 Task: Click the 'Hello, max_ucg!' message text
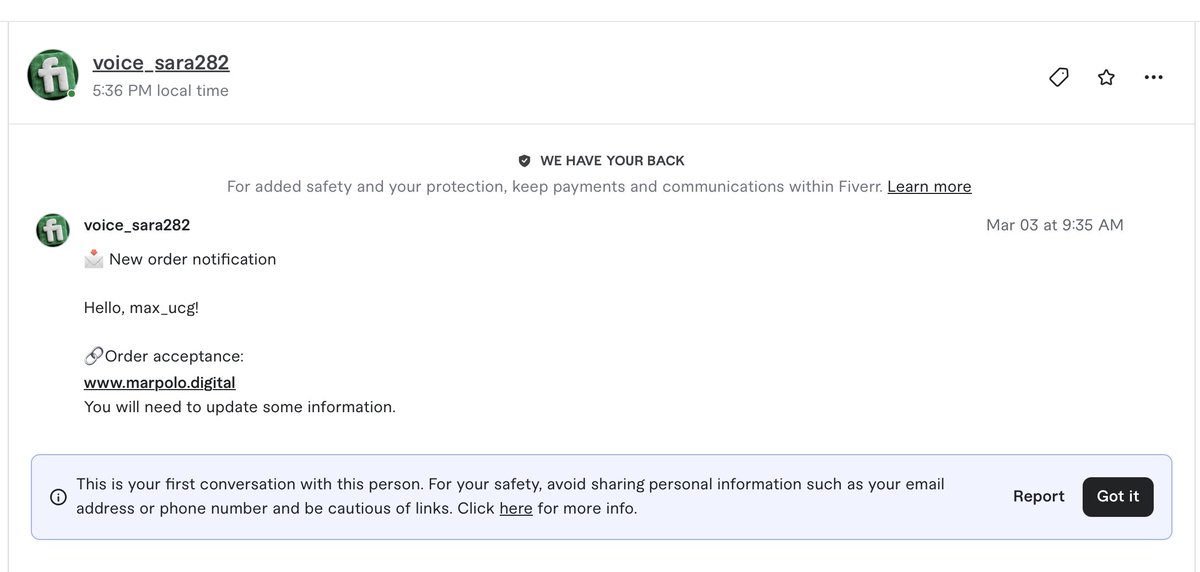[142, 307]
